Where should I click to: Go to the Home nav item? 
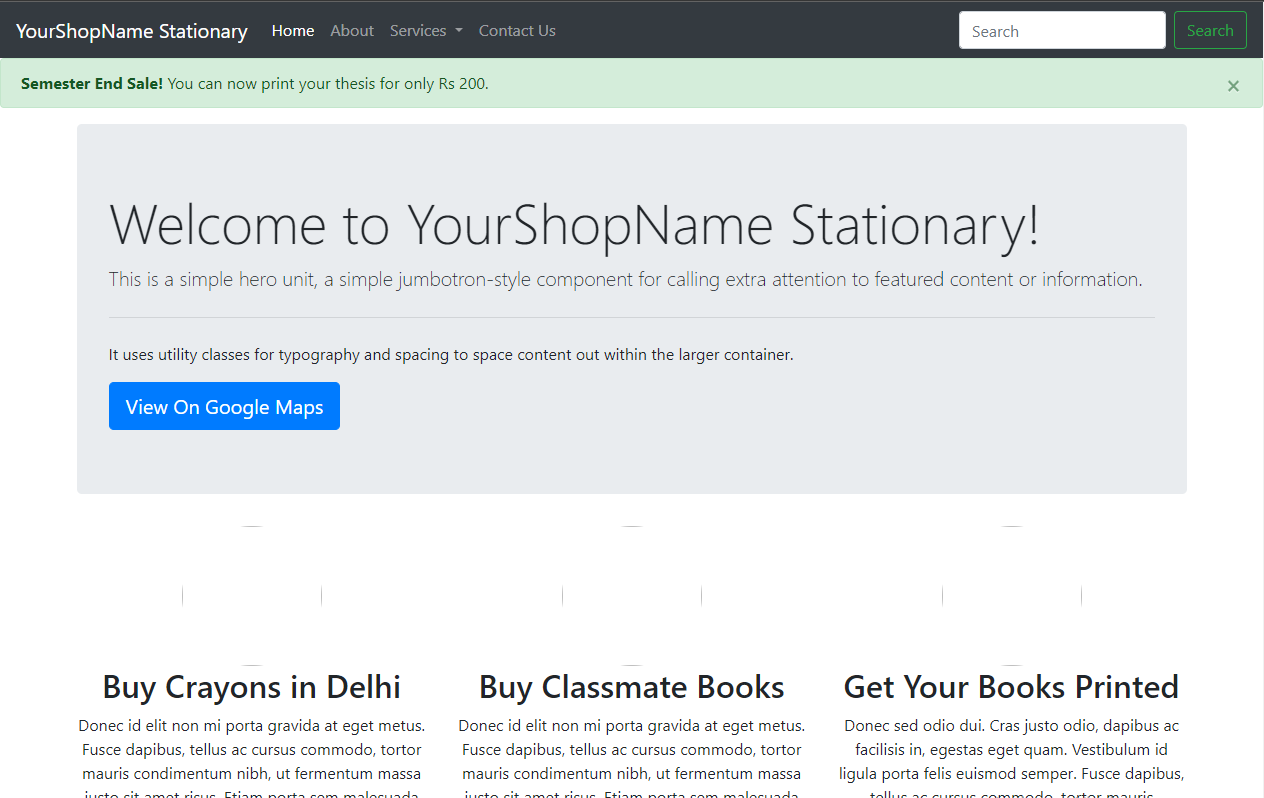[x=293, y=31]
